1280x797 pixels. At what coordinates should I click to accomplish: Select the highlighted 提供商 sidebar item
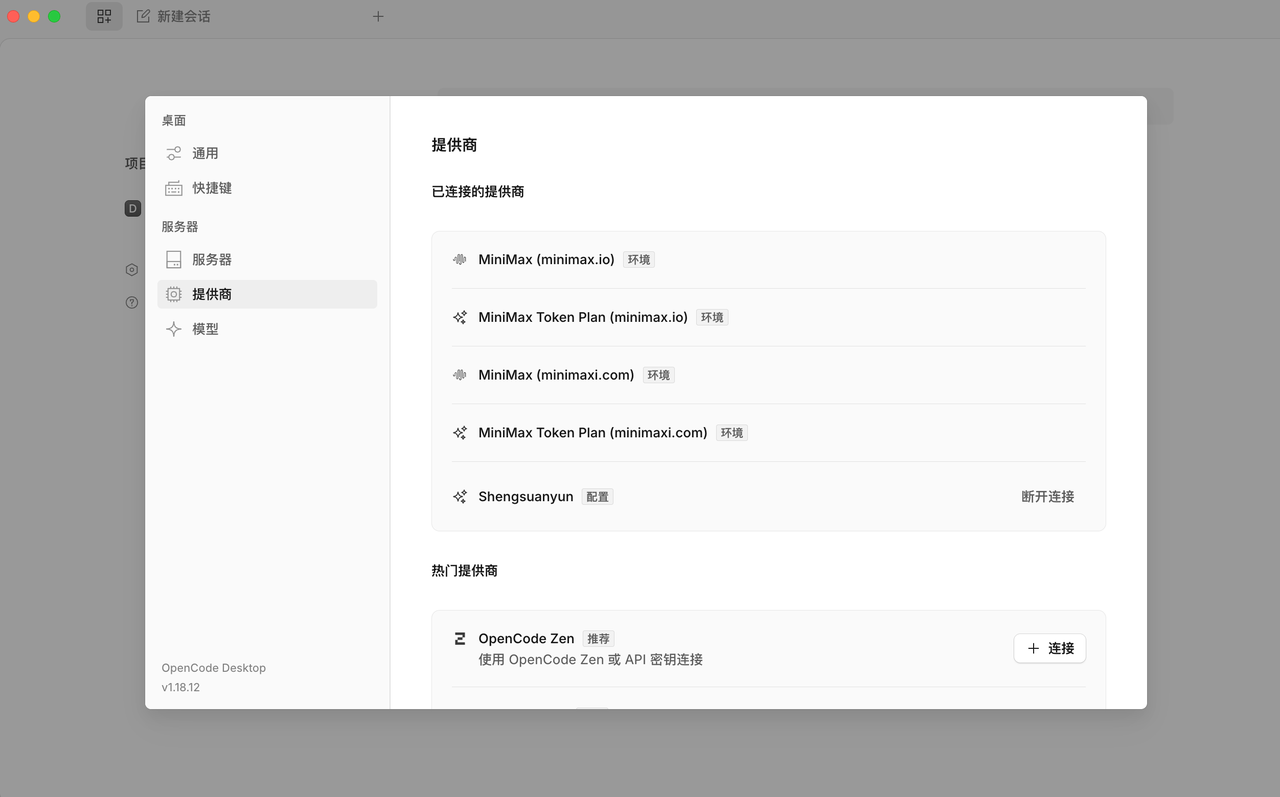[267, 294]
